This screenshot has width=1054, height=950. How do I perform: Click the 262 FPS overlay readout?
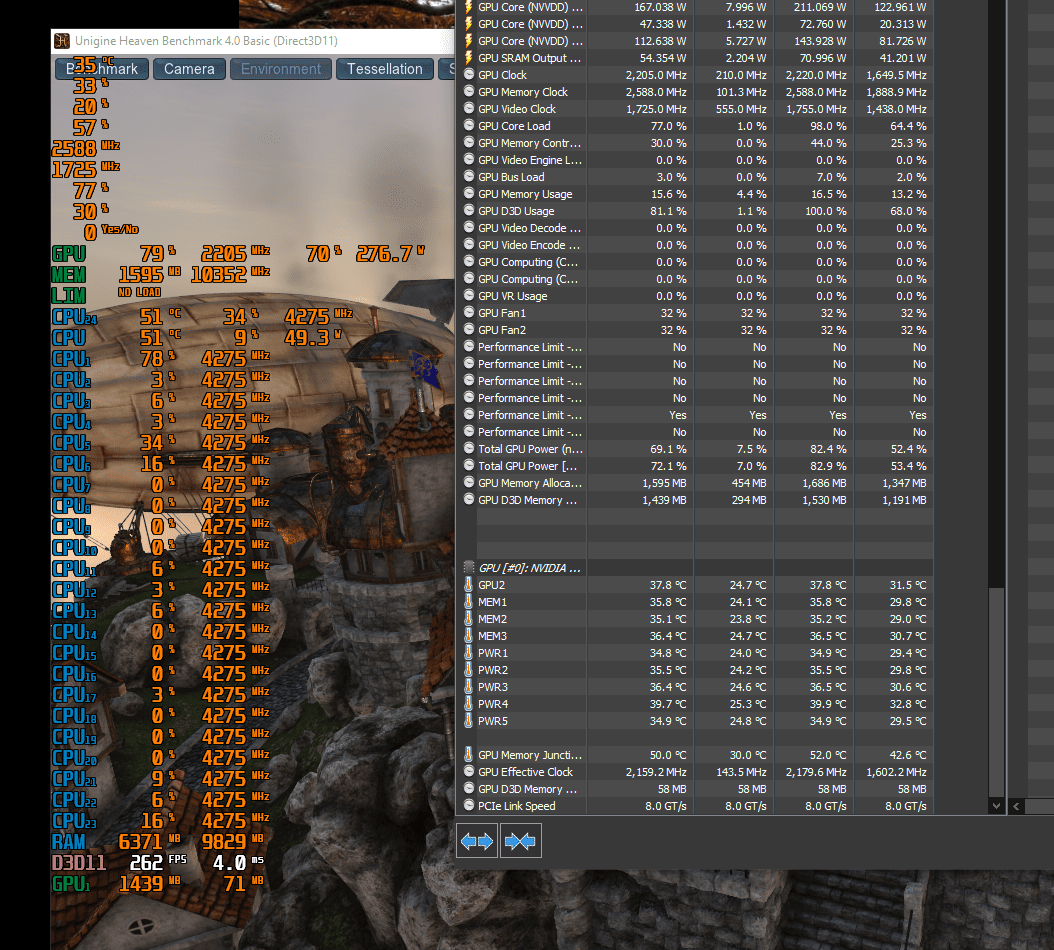tap(157, 862)
